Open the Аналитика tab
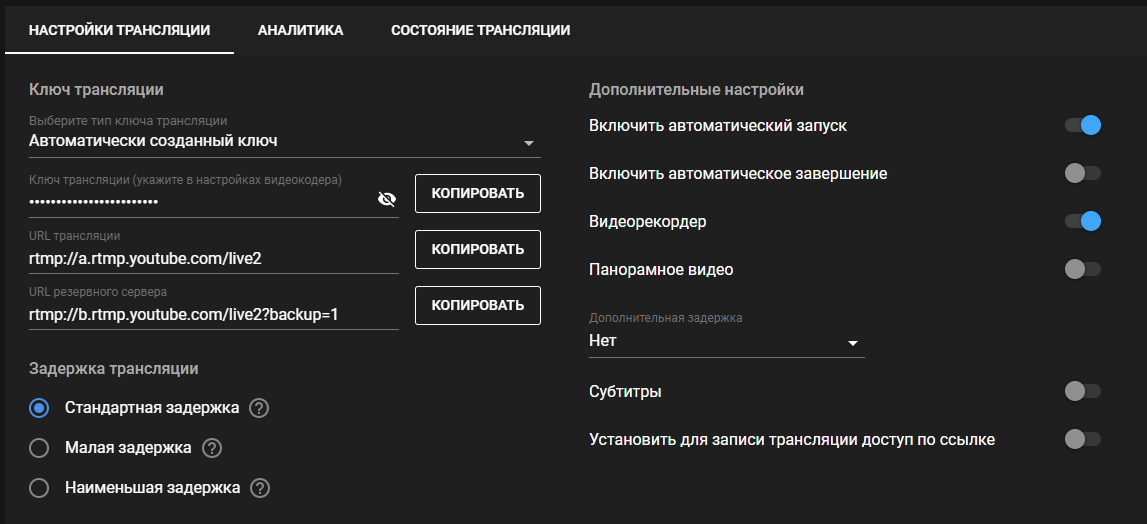Screen dimensions: 1147x524 tap(301, 30)
